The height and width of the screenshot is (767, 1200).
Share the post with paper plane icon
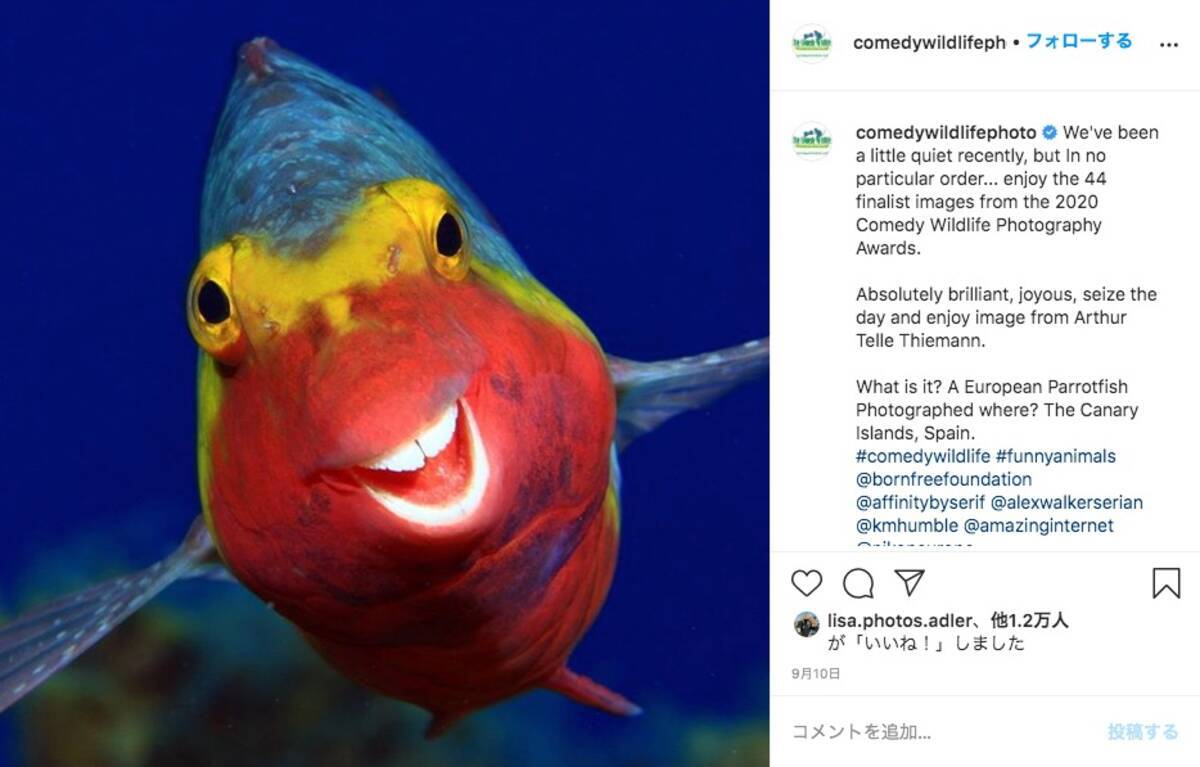909,583
